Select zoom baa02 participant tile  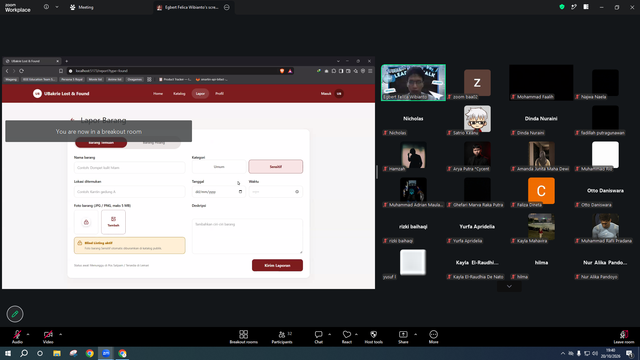477,82
